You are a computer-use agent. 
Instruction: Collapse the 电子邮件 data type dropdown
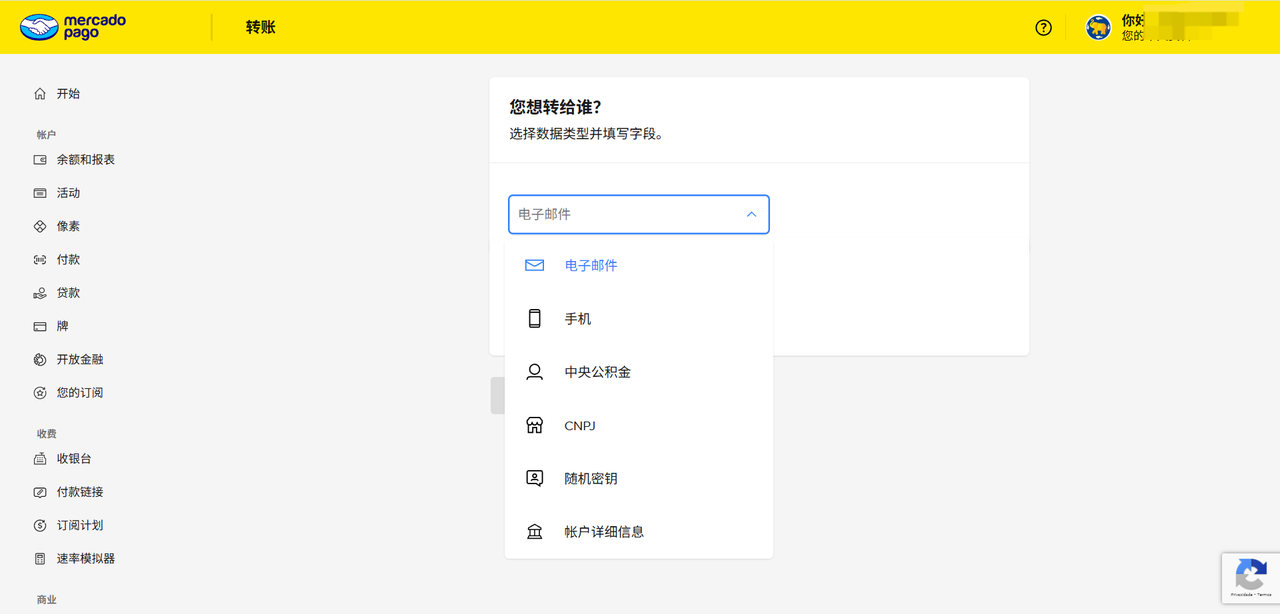(x=751, y=214)
